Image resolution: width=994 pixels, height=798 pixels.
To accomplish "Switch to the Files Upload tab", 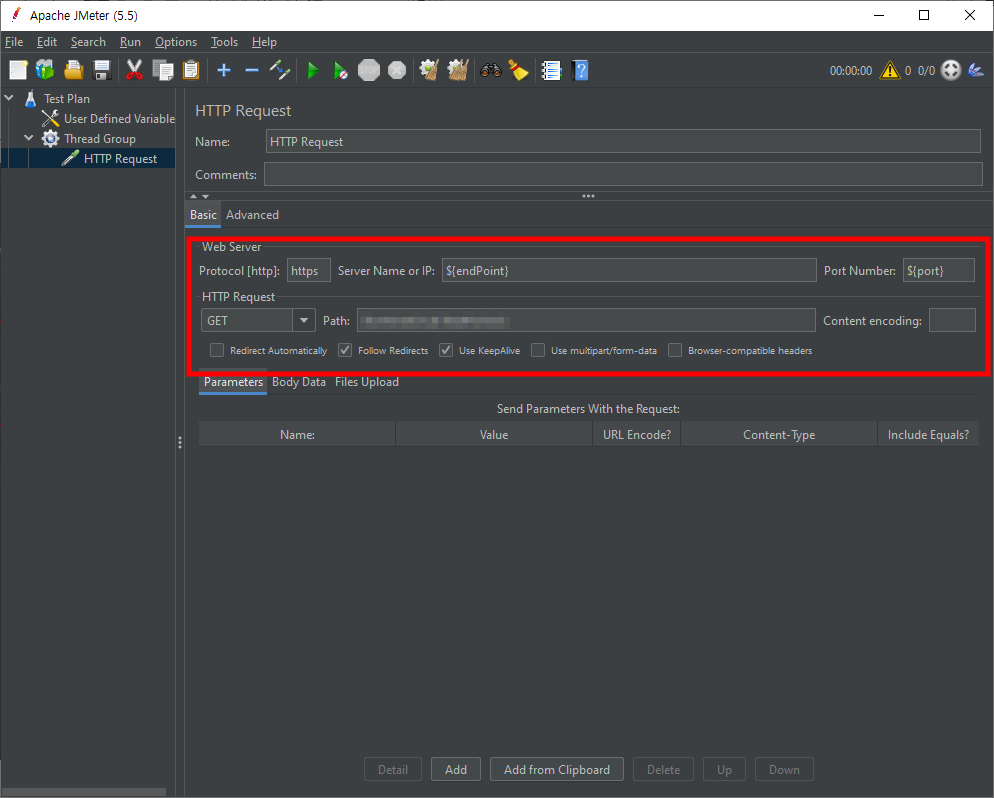I will 367,382.
